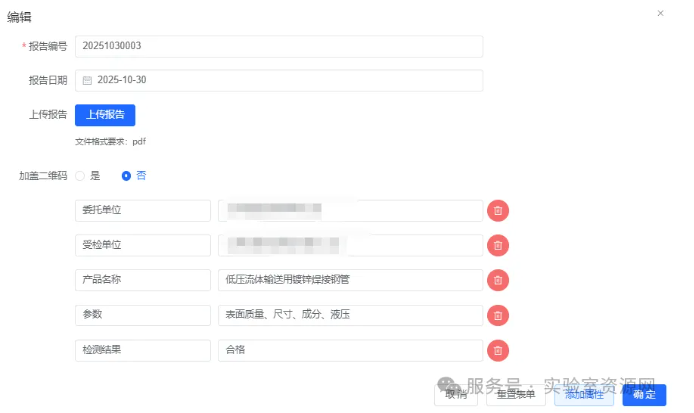Select 否 for 加盖二维码
The height and width of the screenshot is (413, 694).
click(x=126, y=175)
